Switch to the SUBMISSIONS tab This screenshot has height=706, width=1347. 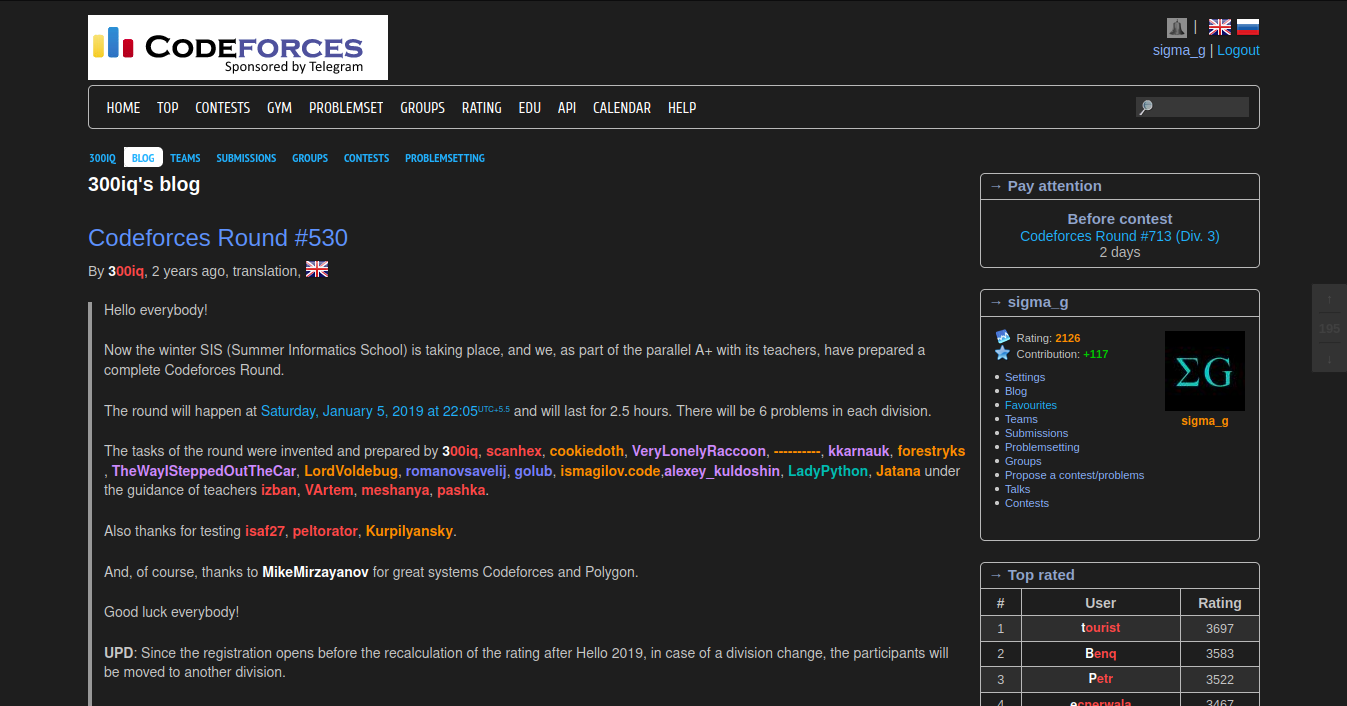coord(246,158)
